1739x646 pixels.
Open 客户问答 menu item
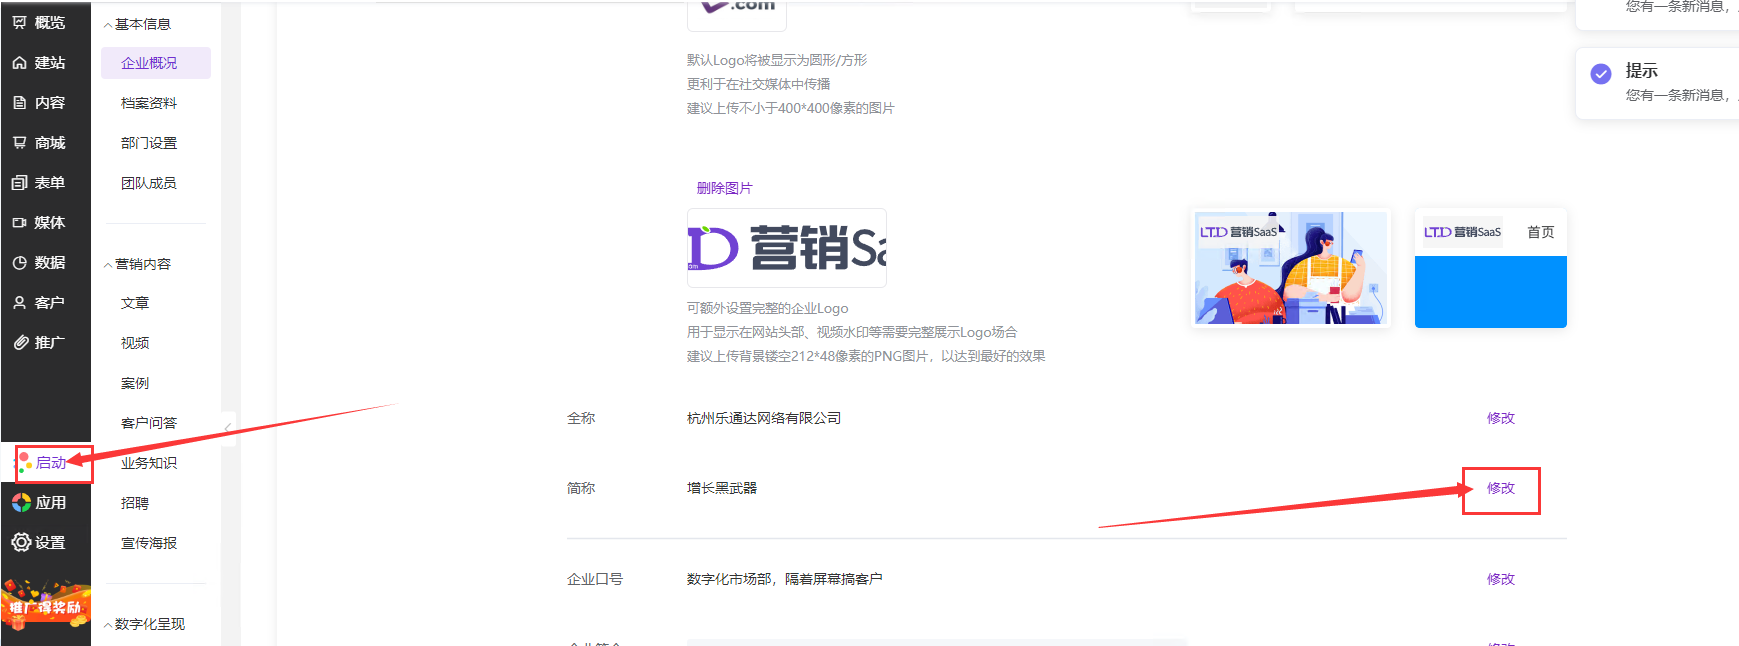tap(149, 423)
